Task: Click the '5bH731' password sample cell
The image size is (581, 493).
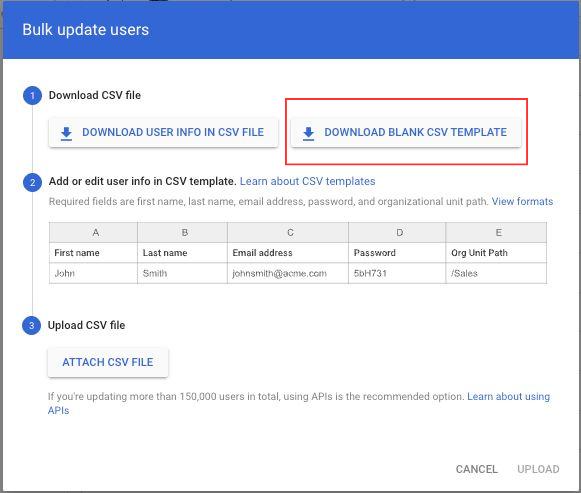Action: coord(397,273)
